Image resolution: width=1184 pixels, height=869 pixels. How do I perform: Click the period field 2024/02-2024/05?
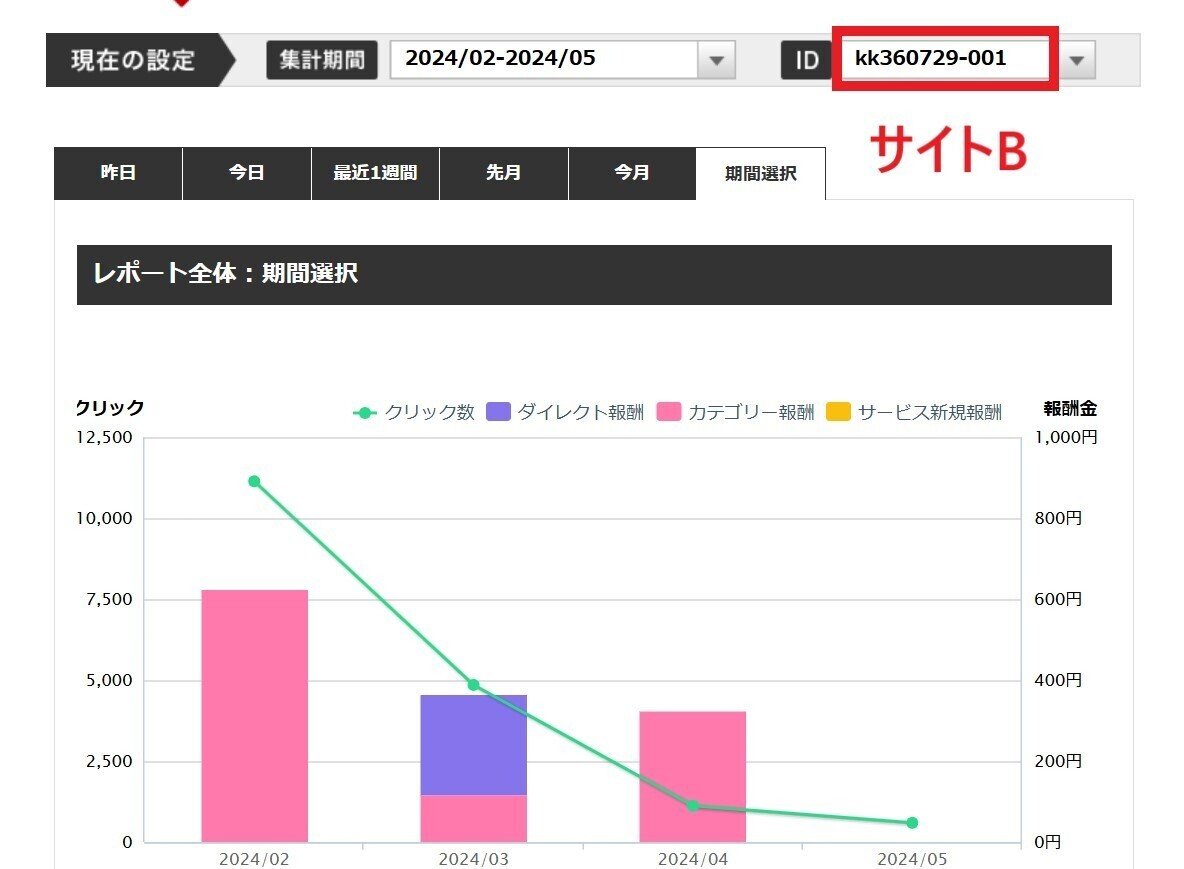tap(544, 60)
